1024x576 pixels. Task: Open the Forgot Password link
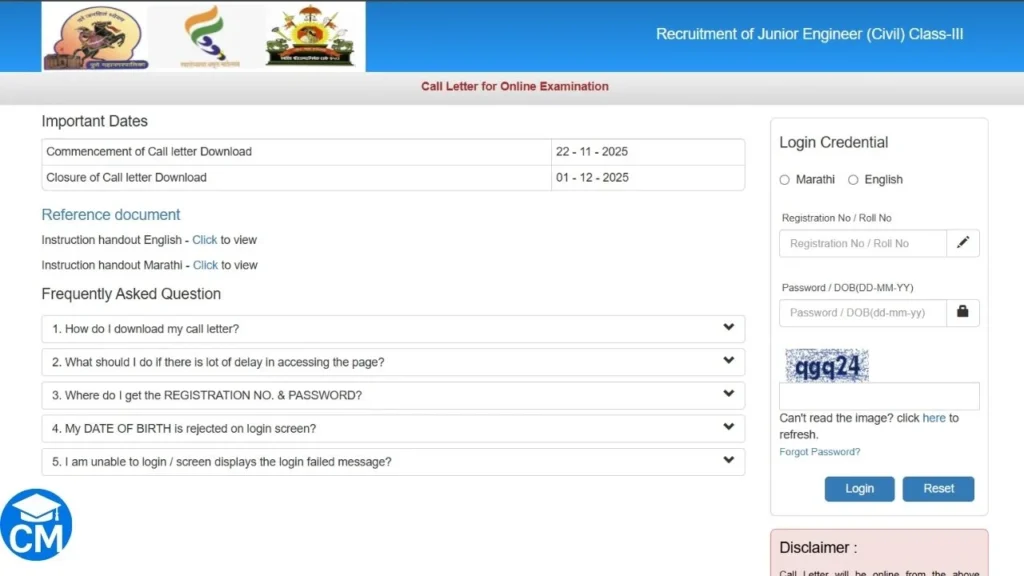coord(819,451)
